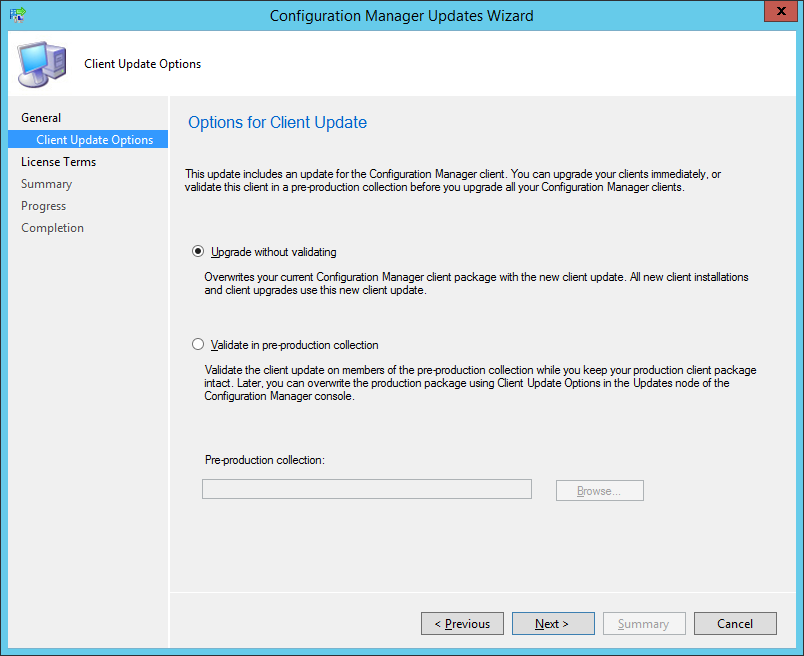Click the wizard icon in title bar
The width and height of the screenshot is (804, 656).
point(17,15)
